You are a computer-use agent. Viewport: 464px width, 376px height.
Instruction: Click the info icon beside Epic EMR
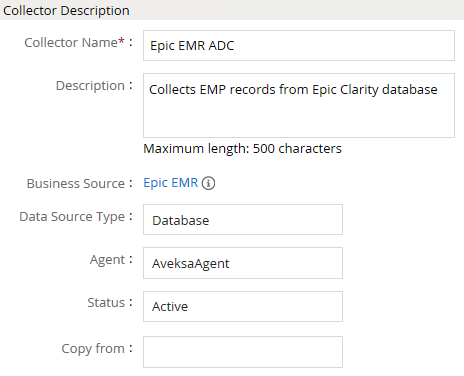pyautogui.click(x=208, y=183)
